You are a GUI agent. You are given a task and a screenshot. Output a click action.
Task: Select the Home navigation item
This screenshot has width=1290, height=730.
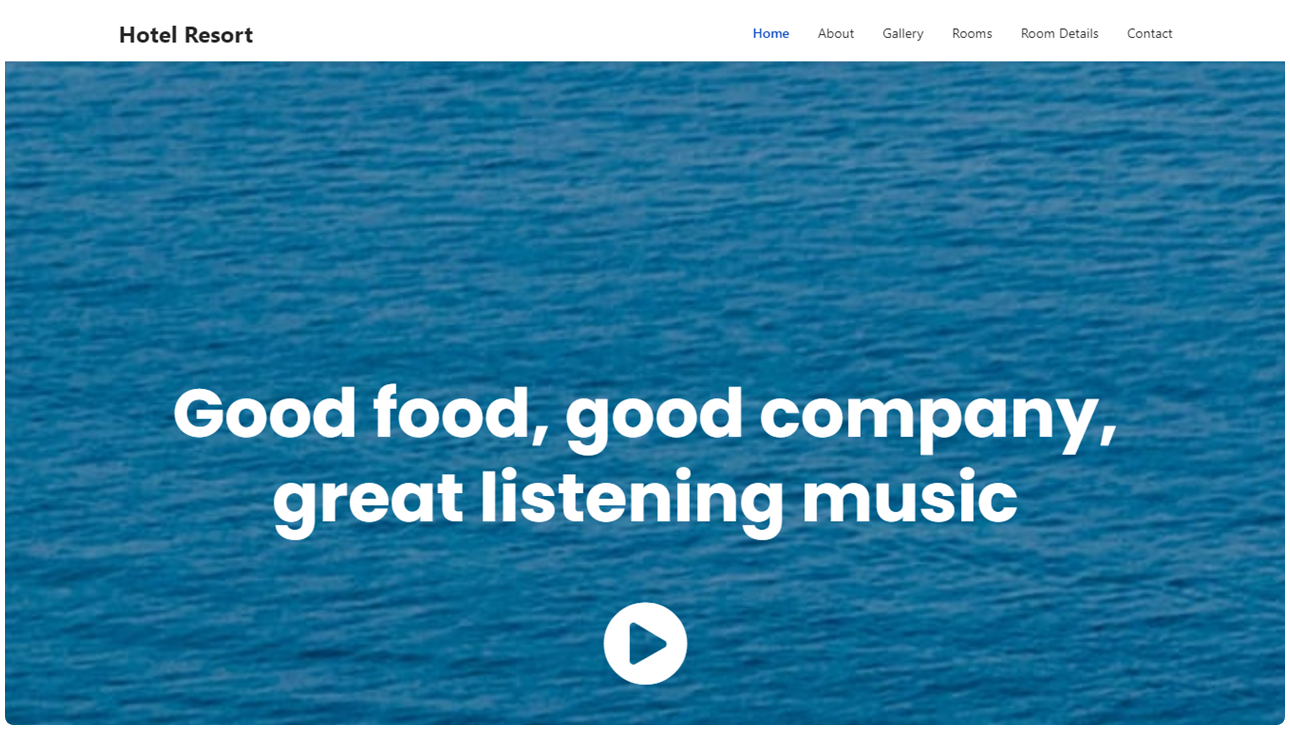click(x=771, y=33)
